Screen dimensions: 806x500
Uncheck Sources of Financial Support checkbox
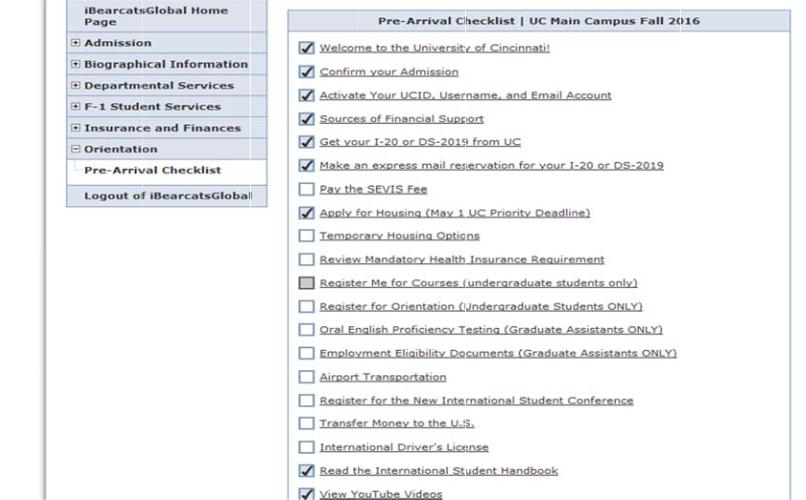coord(306,119)
